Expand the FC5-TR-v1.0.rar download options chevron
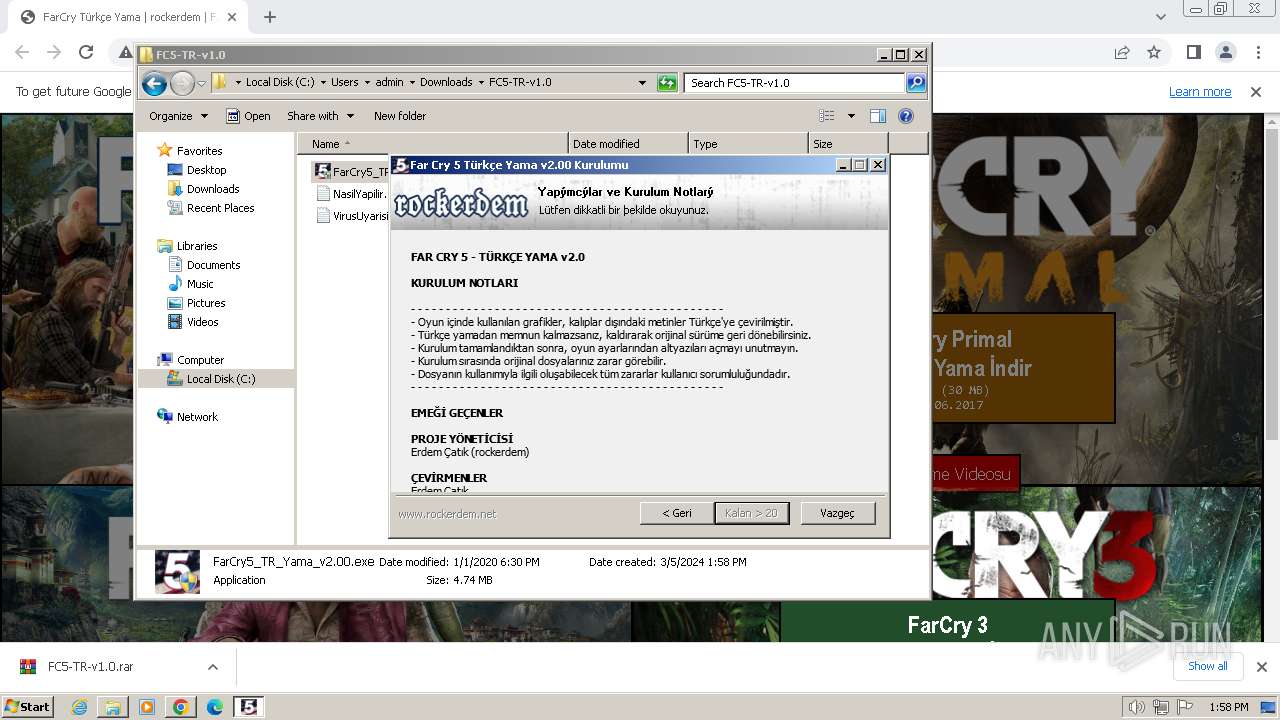The image size is (1280, 720). [212, 667]
